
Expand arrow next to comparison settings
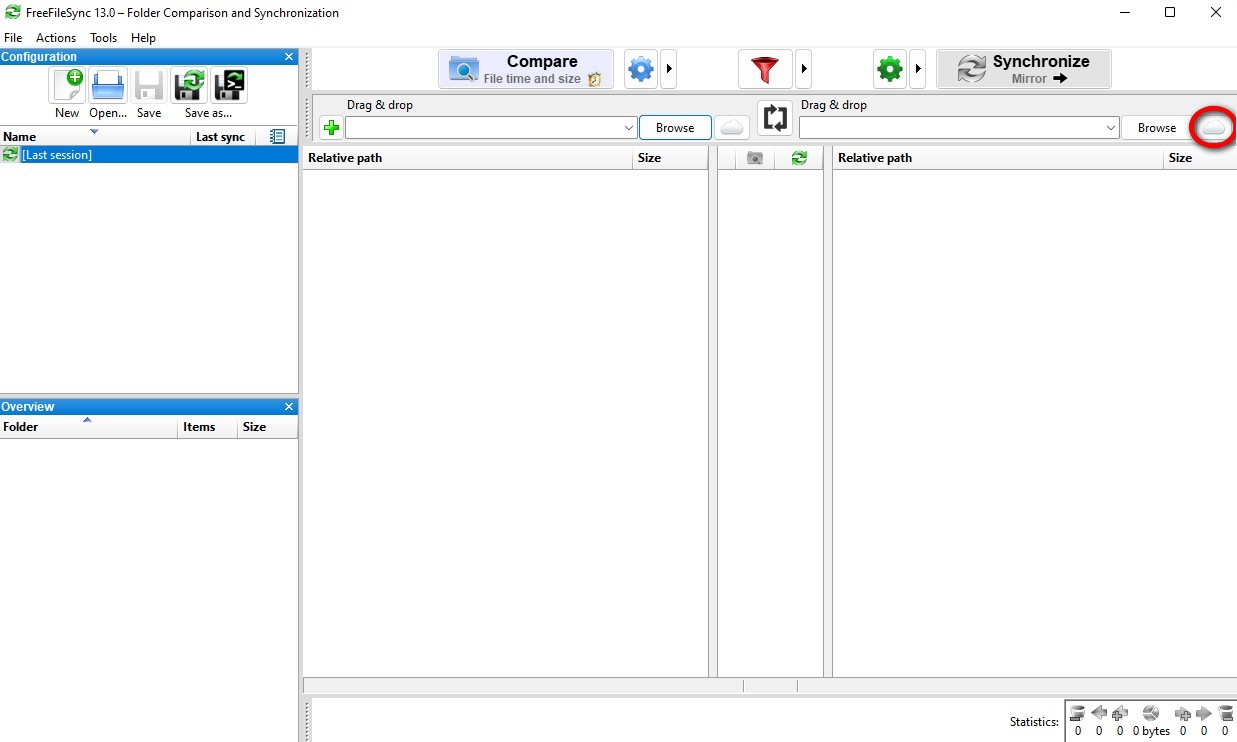669,70
